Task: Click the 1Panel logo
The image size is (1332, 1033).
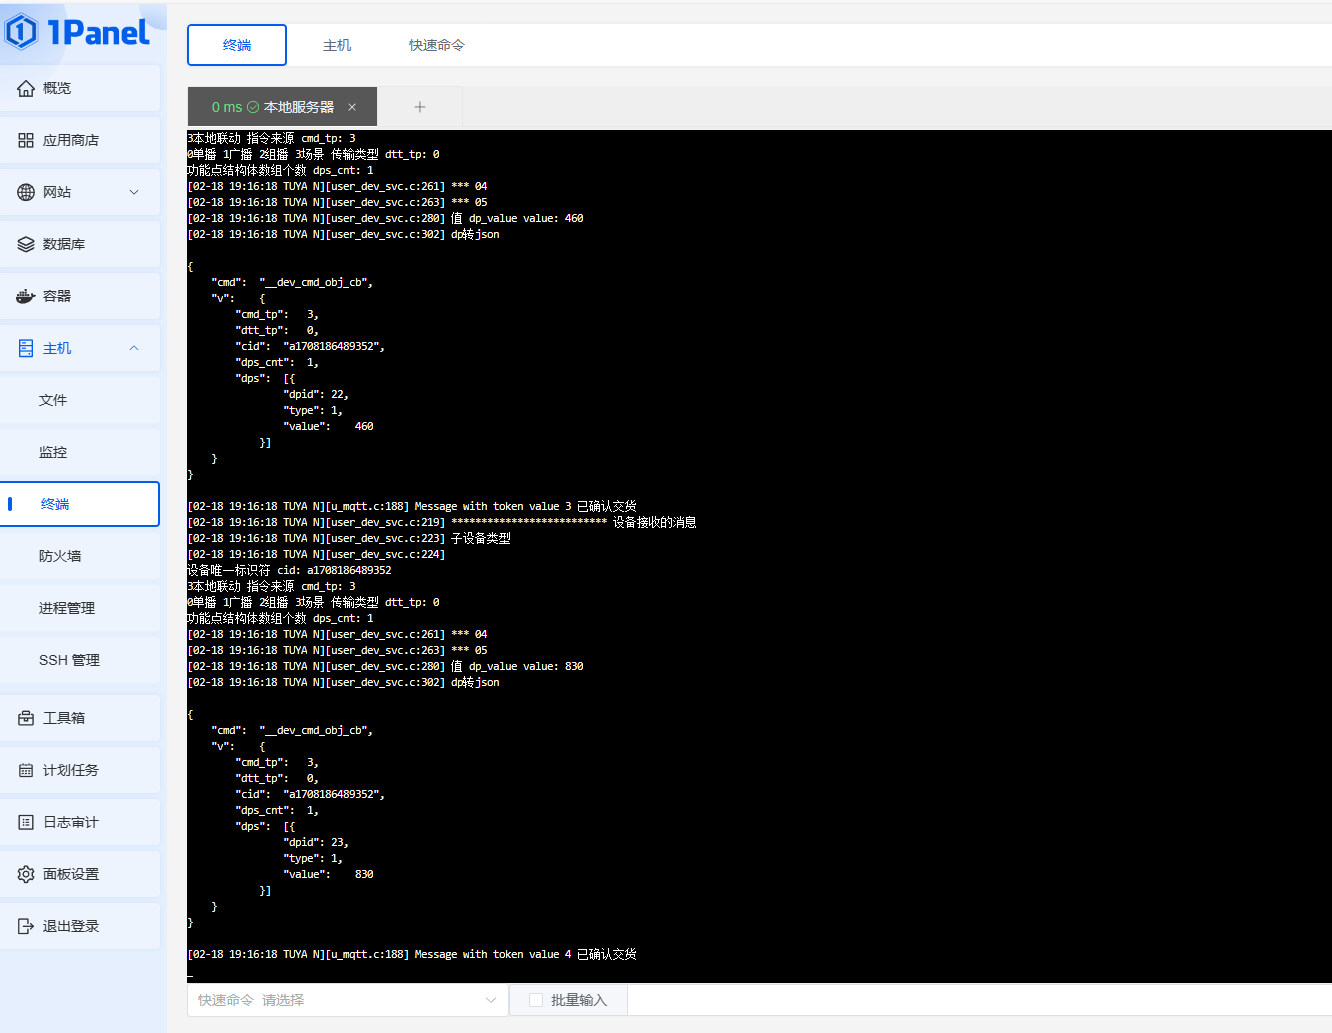Action: point(77,32)
